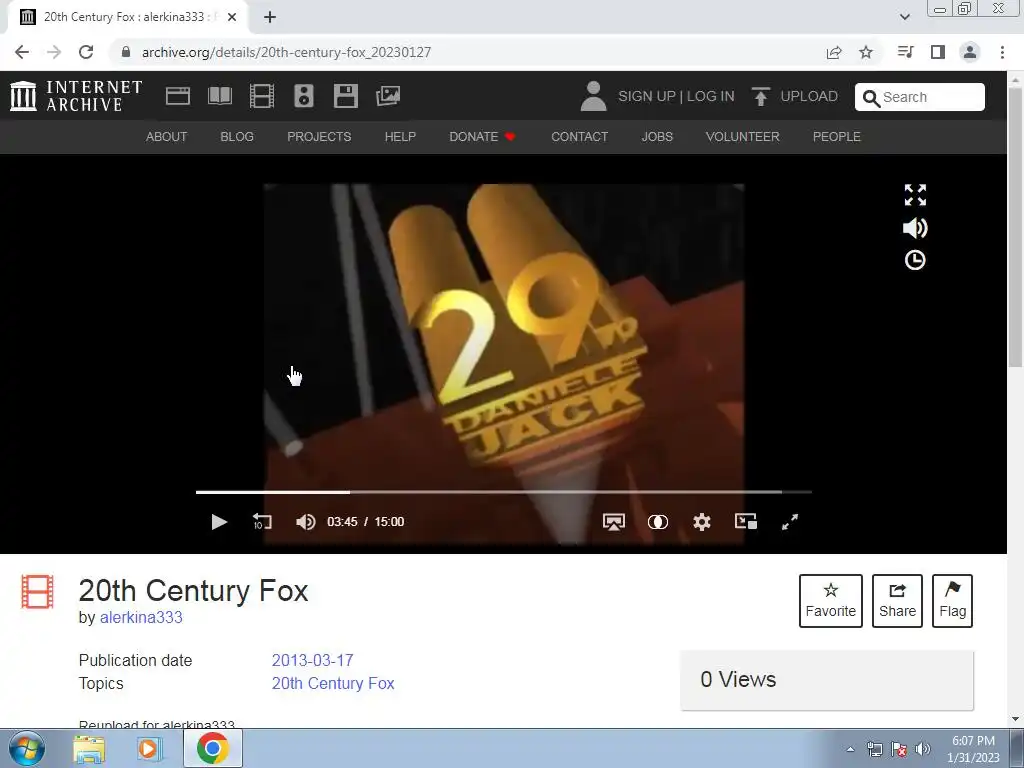Screen dimensions: 1024x768
Task: Click the user avatar icon beside Sign Up
Action: click(x=593, y=96)
